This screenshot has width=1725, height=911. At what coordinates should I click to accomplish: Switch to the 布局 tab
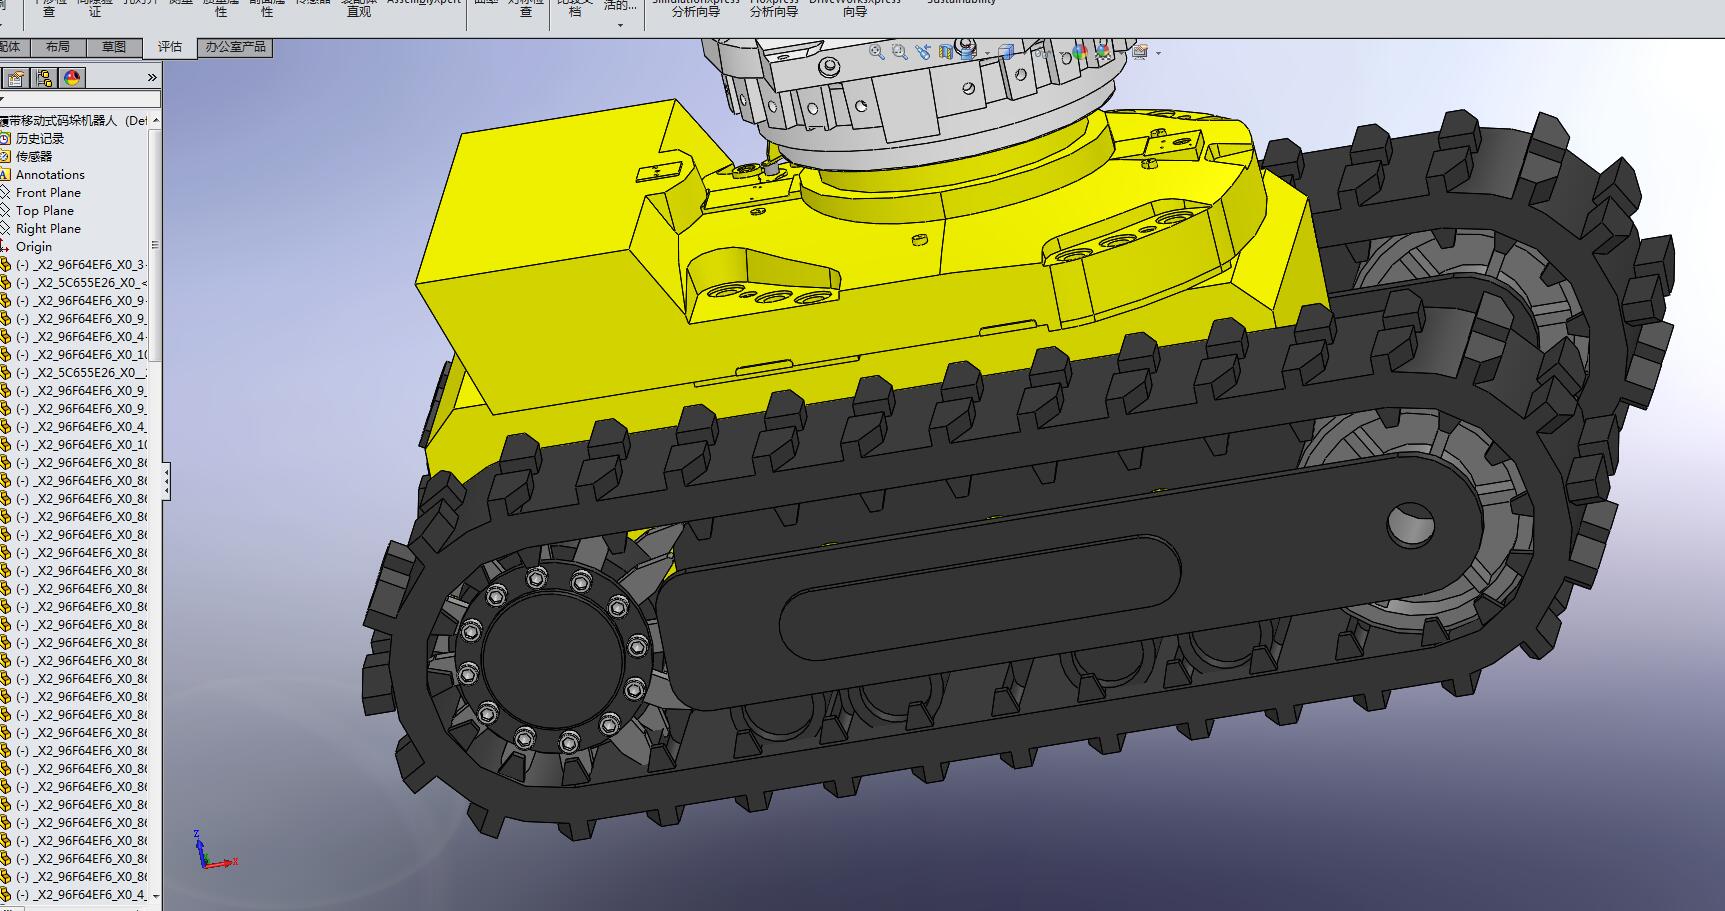point(58,47)
